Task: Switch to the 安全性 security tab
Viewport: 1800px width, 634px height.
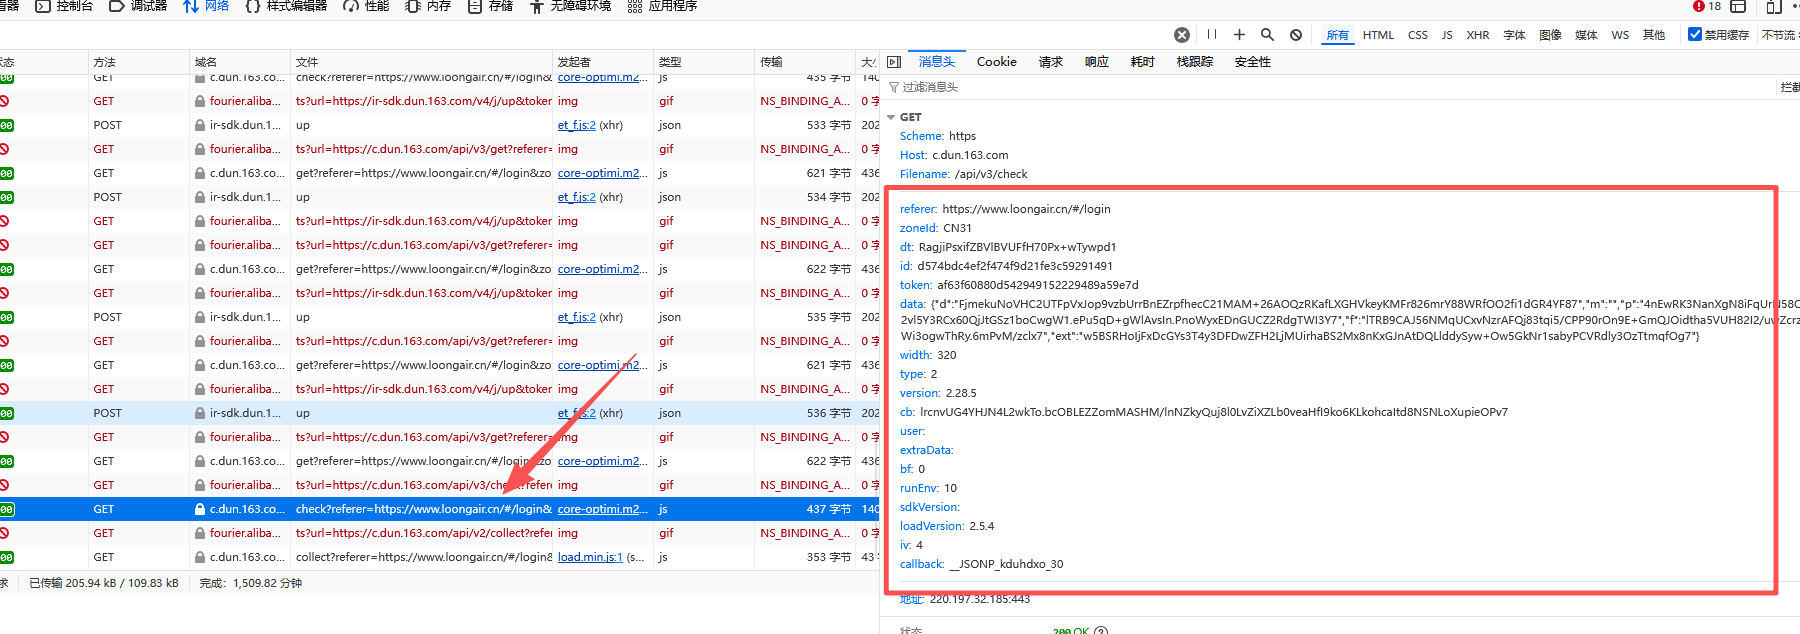Action: (x=1253, y=62)
